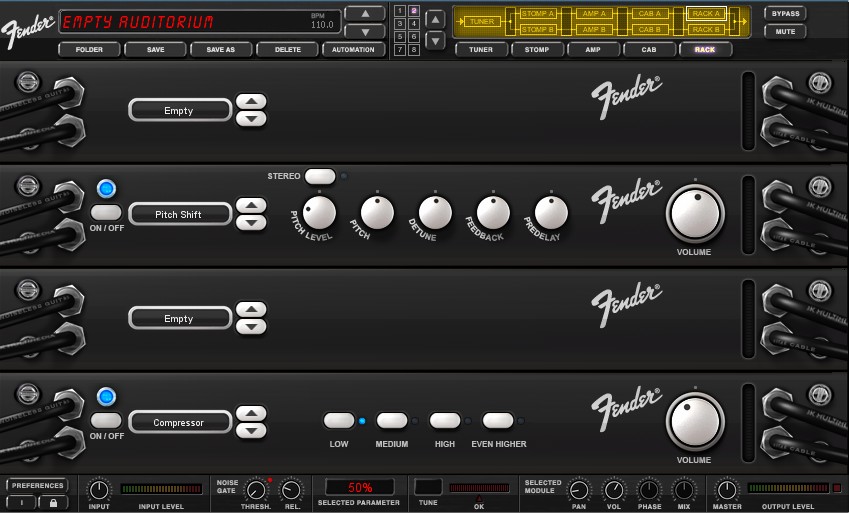Select the STOMP B block in signal chain
This screenshot has width=849, height=513.
[537, 29]
